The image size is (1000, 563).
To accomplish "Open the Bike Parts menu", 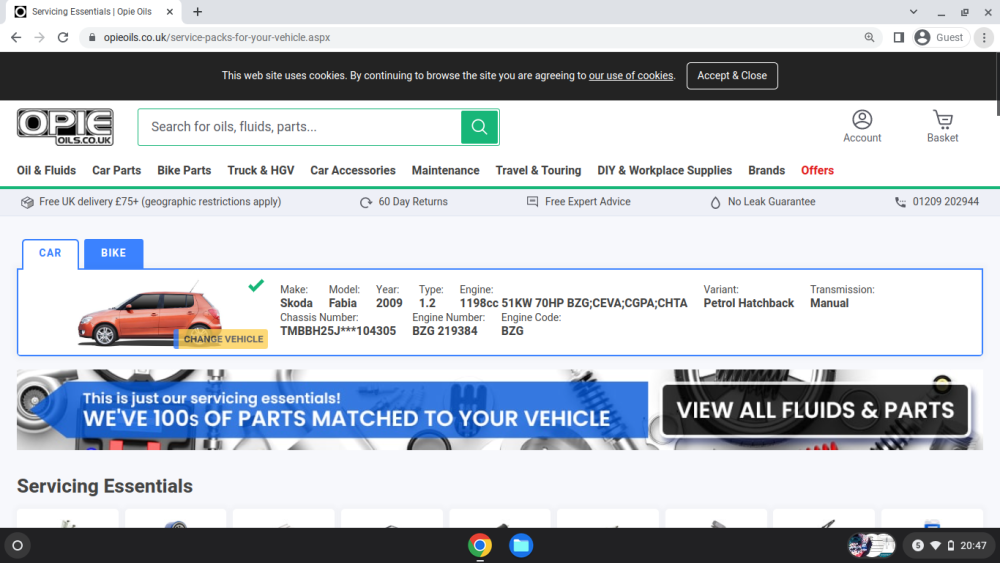I will [x=184, y=170].
